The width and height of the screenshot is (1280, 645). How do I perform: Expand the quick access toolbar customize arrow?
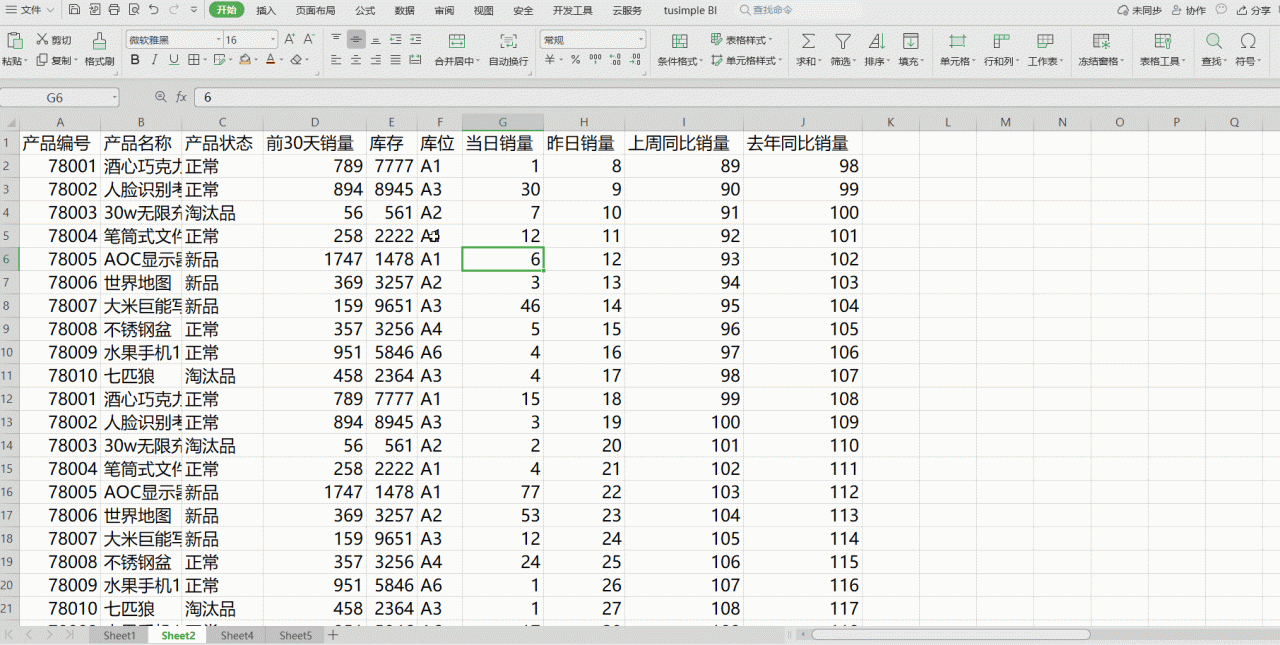[x=195, y=10]
